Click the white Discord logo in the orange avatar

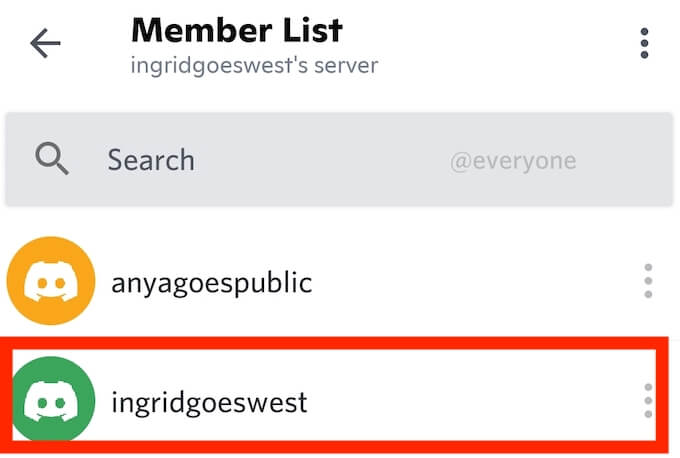50,284
